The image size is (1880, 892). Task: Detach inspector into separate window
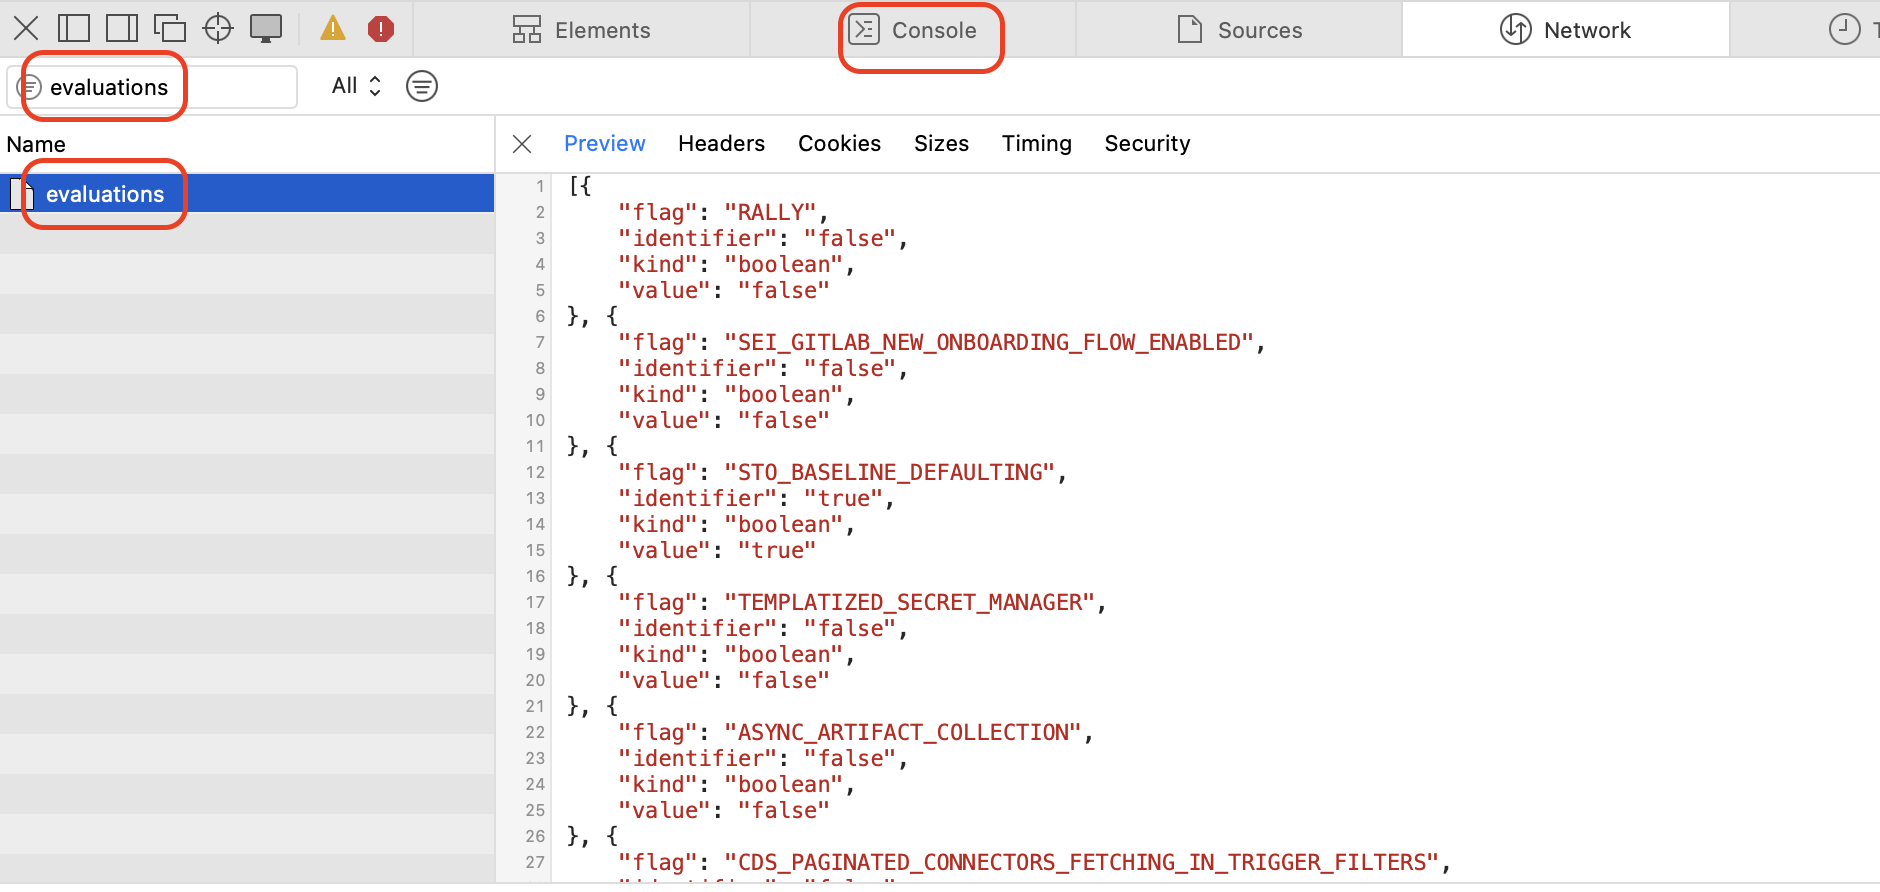[170, 28]
